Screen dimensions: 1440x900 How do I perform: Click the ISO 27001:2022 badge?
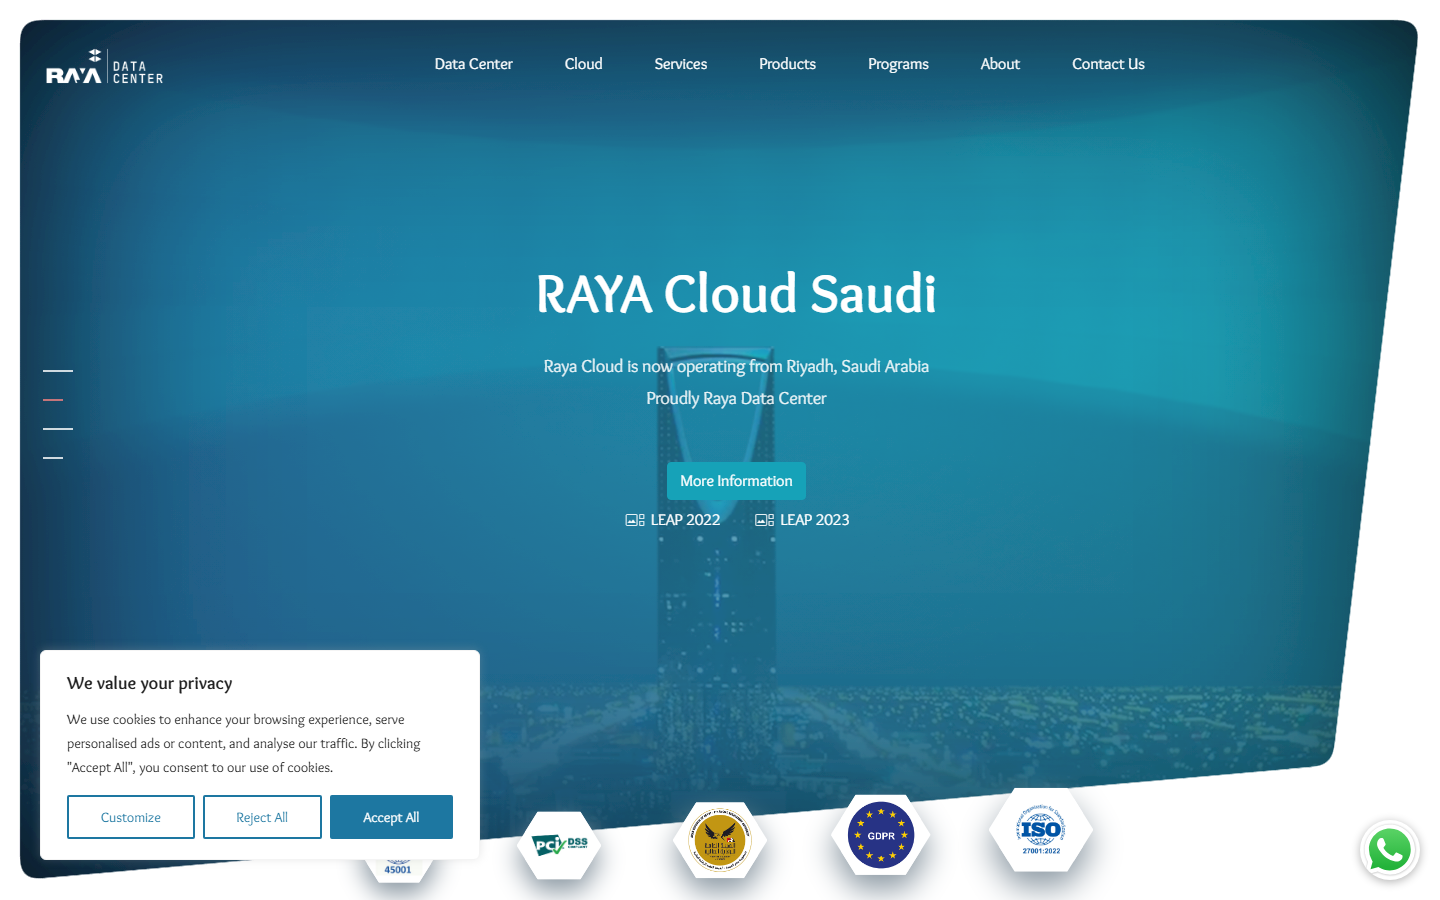pos(1040,830)
